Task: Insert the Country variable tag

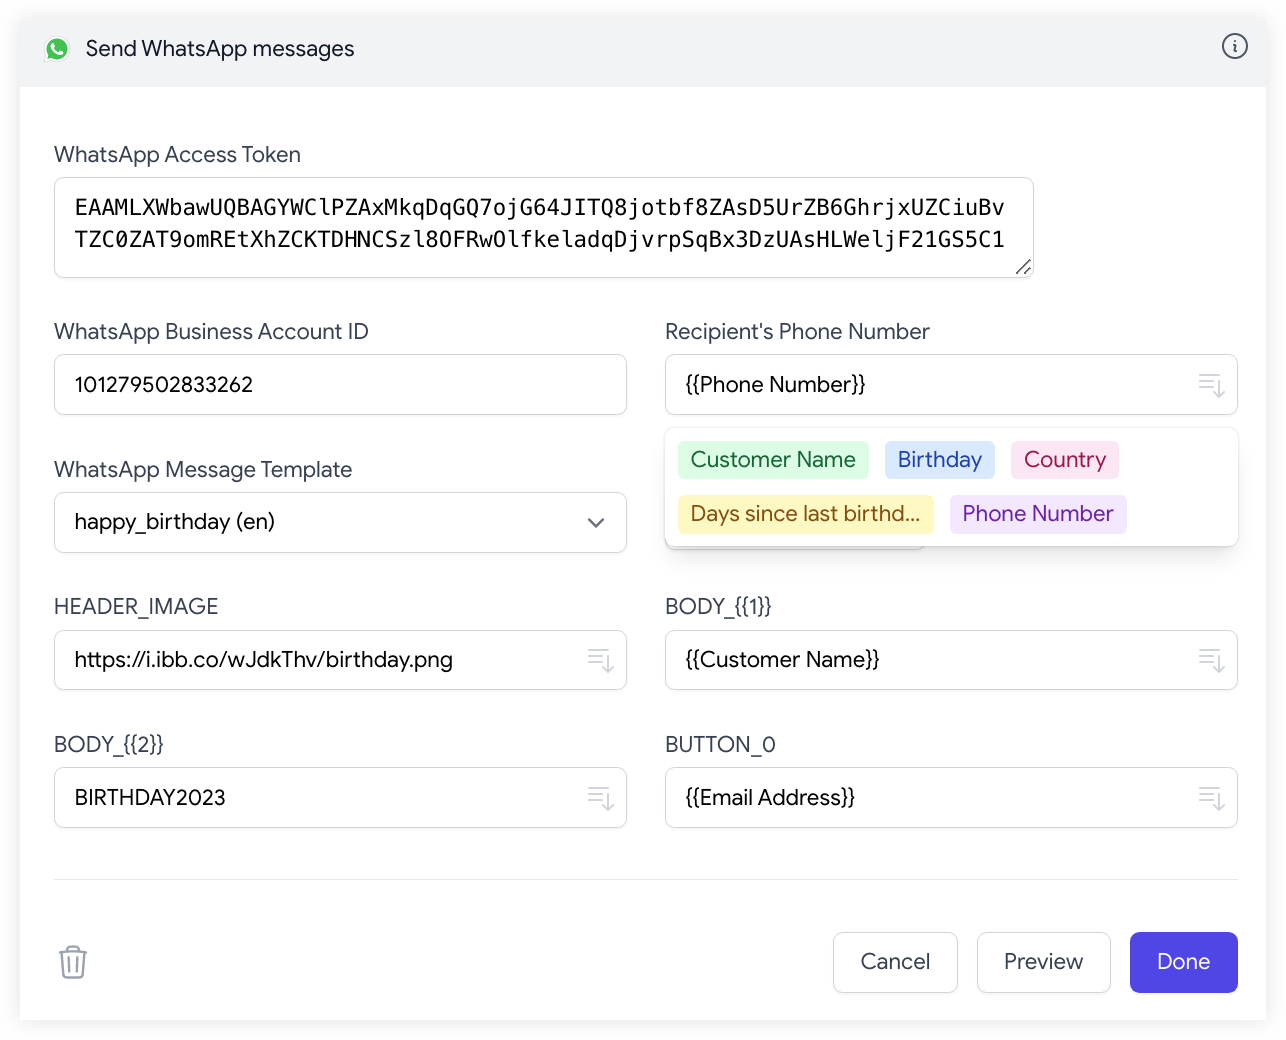Action: tap(1065, 460)
